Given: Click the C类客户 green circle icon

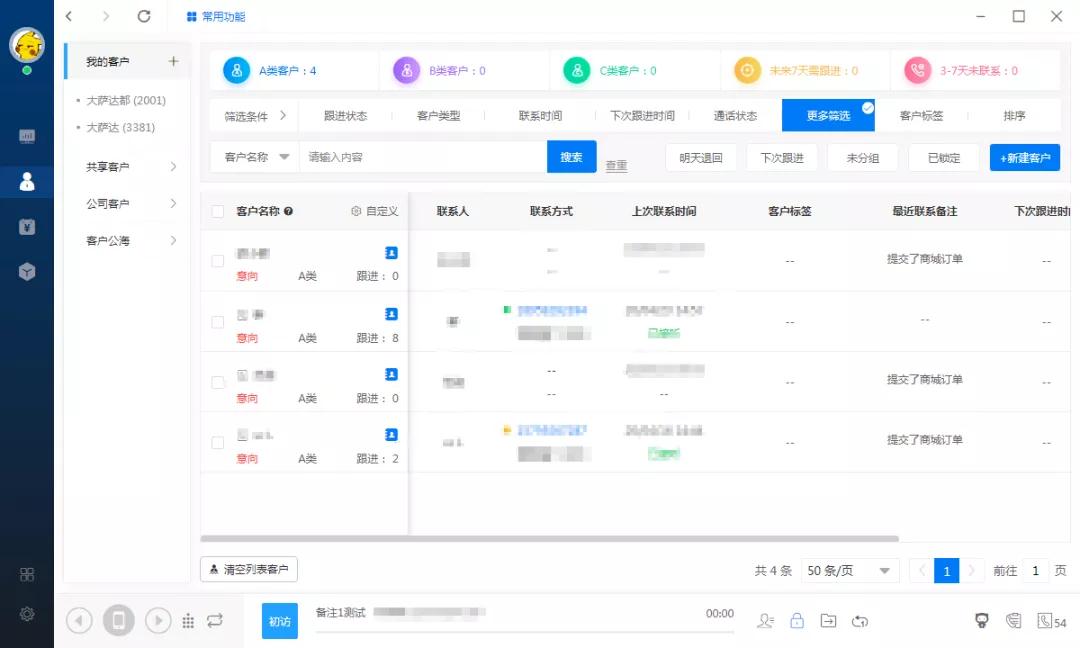Looking at the screenshot, I should point(577,70).
